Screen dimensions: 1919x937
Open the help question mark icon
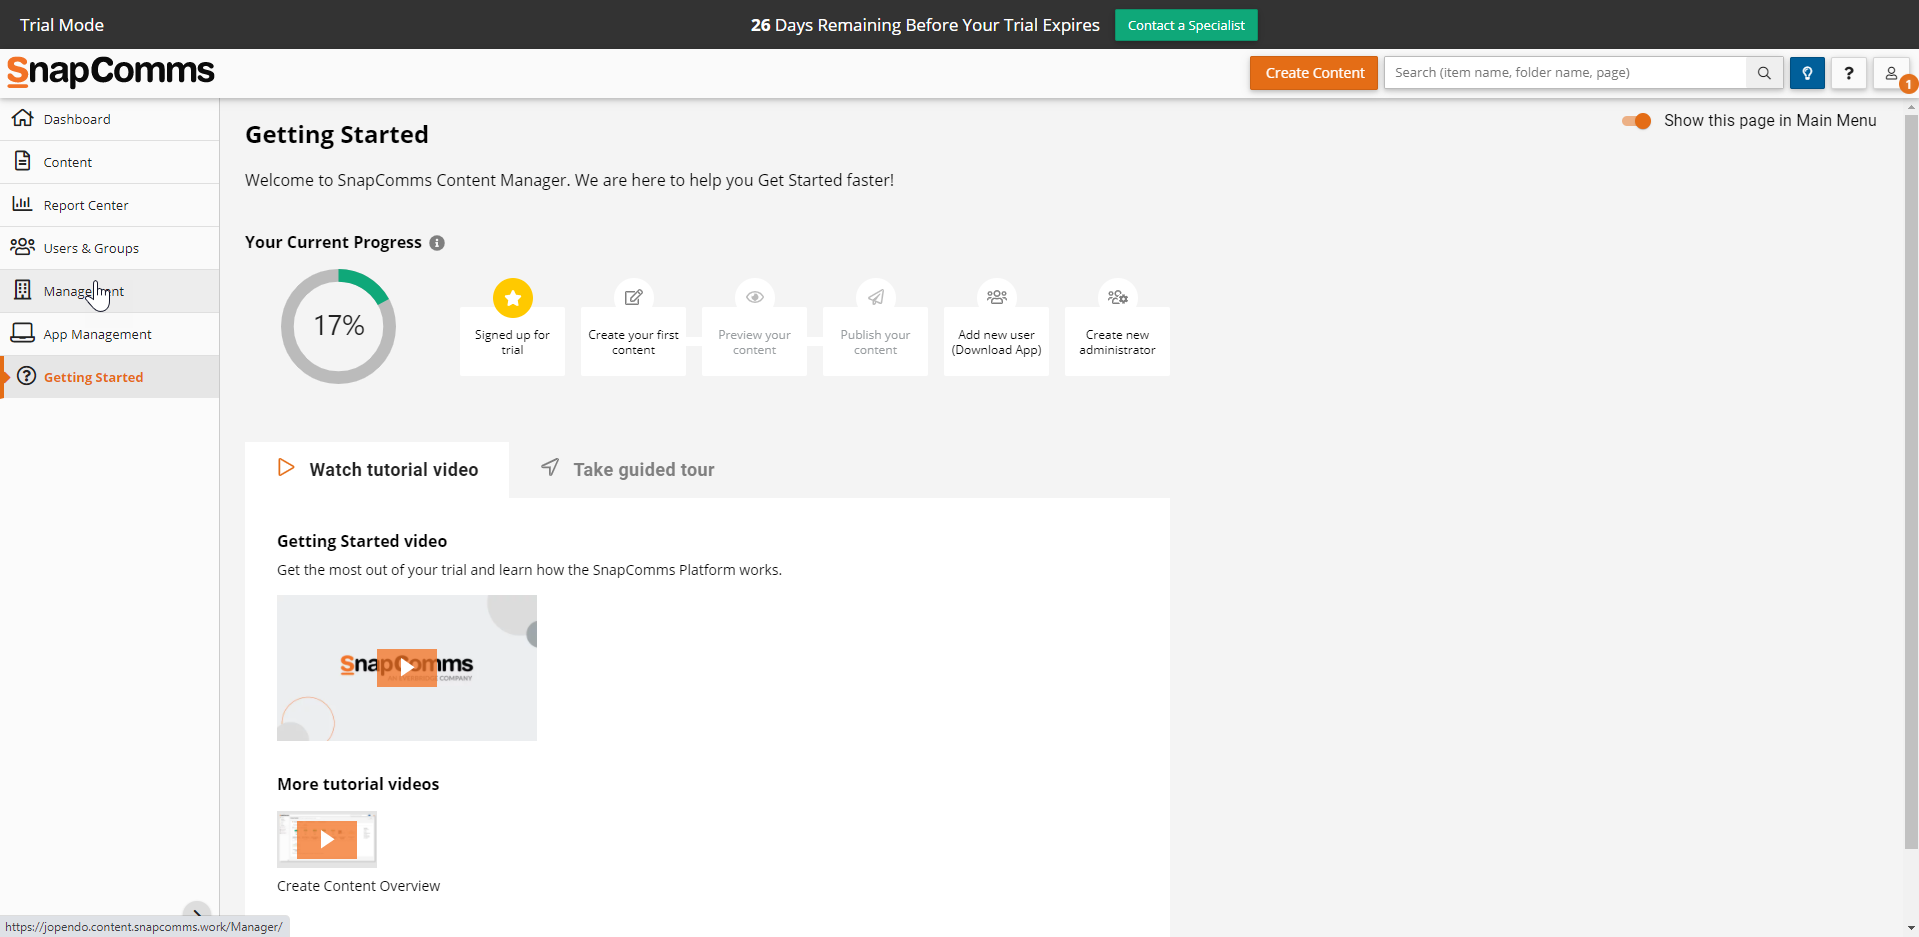(x=1849, y=73)
